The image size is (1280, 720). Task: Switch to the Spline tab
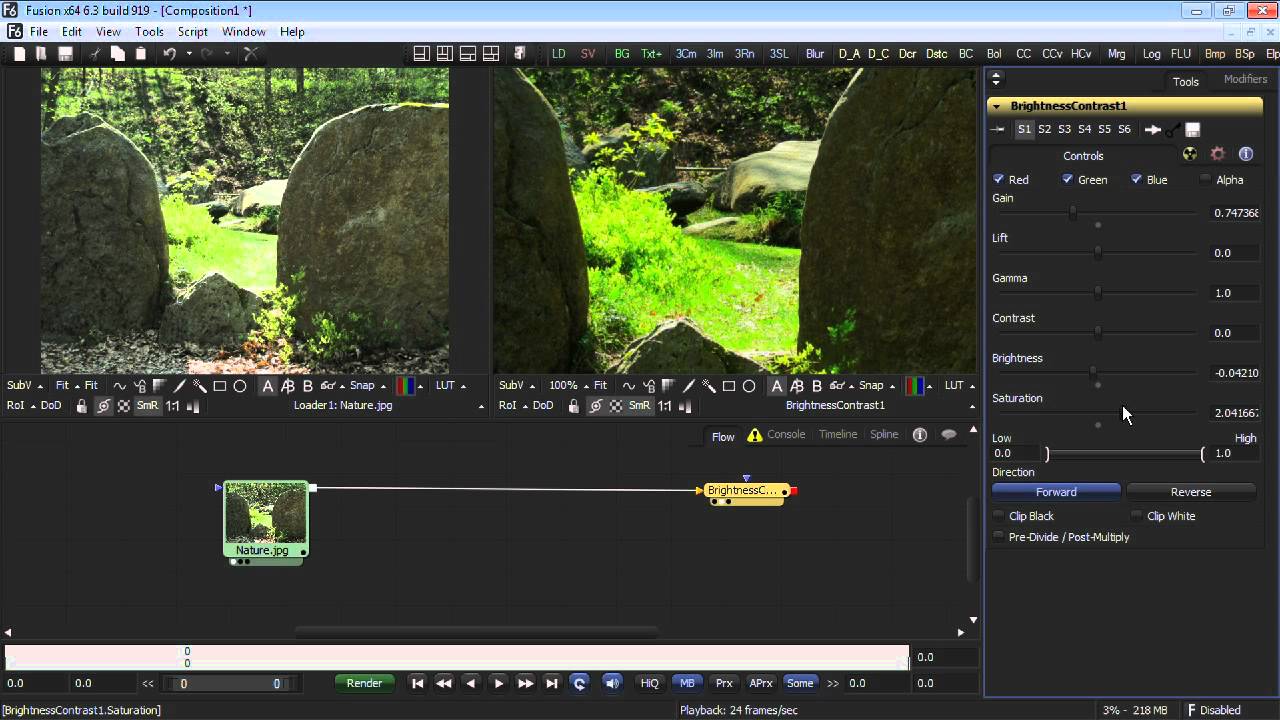point(884,434)
